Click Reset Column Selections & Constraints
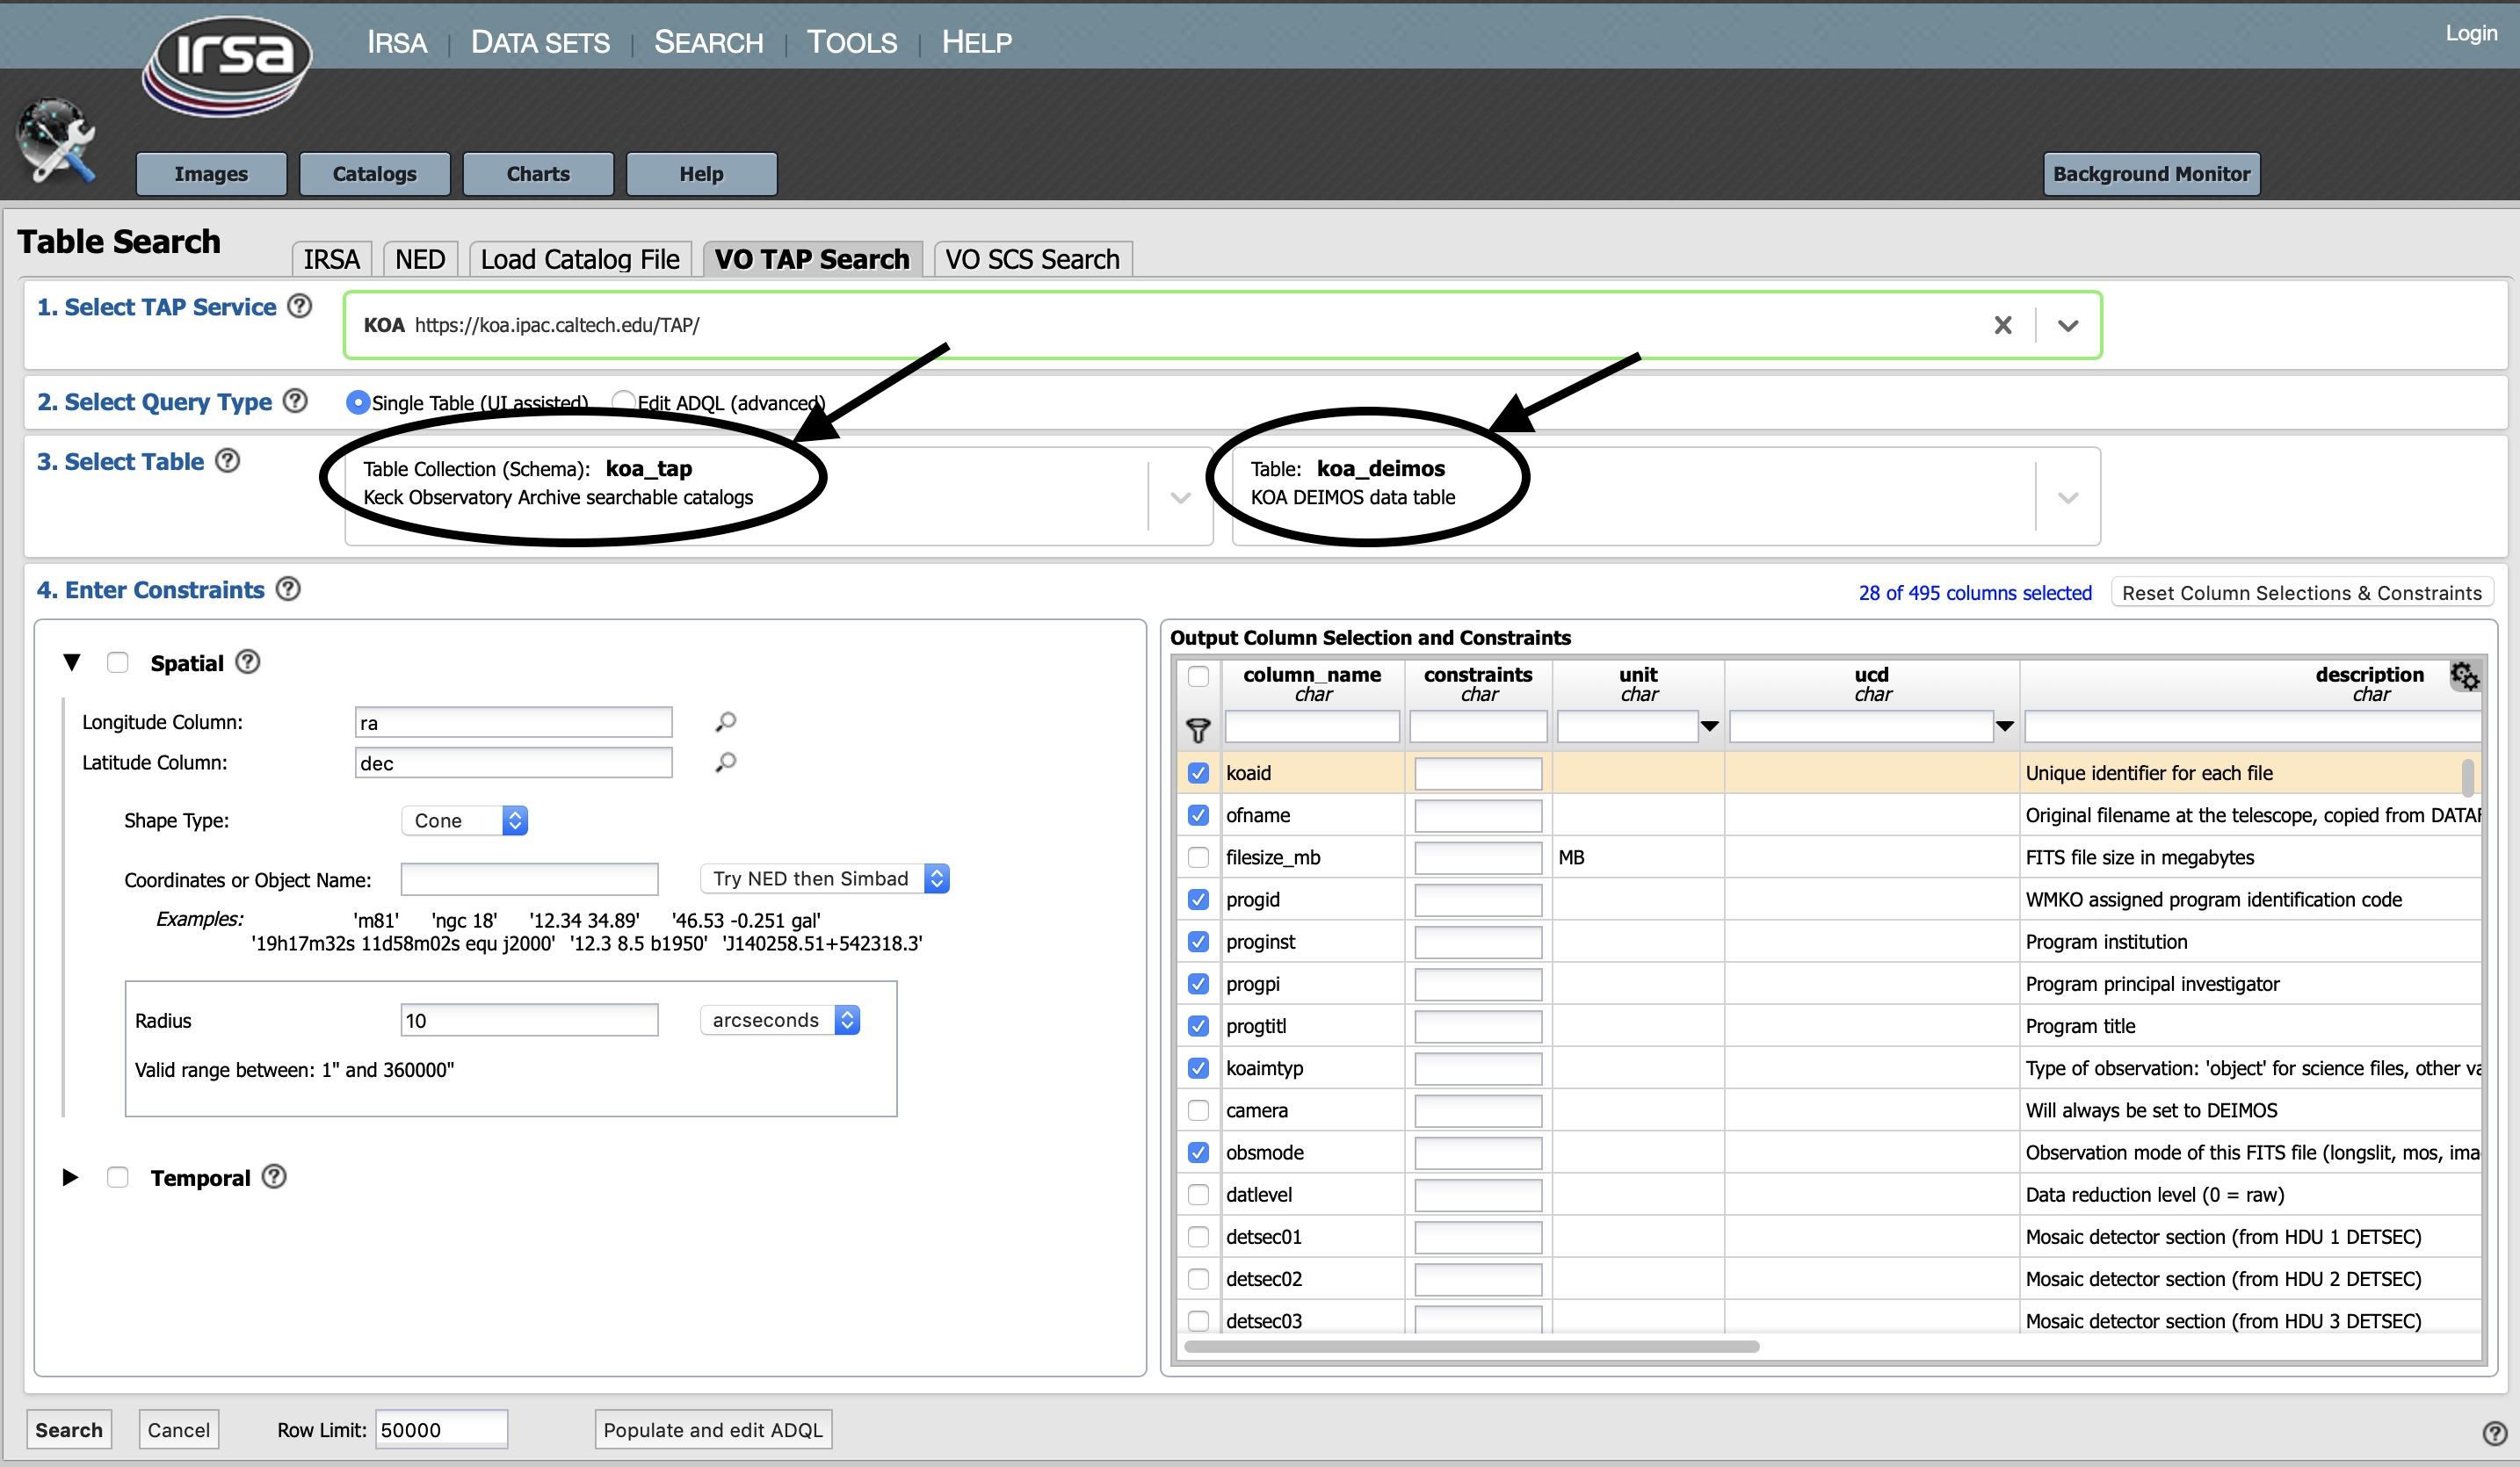Viewport: 2520px width, 1467px height. pyautogui.click(x=2301, y=592)
